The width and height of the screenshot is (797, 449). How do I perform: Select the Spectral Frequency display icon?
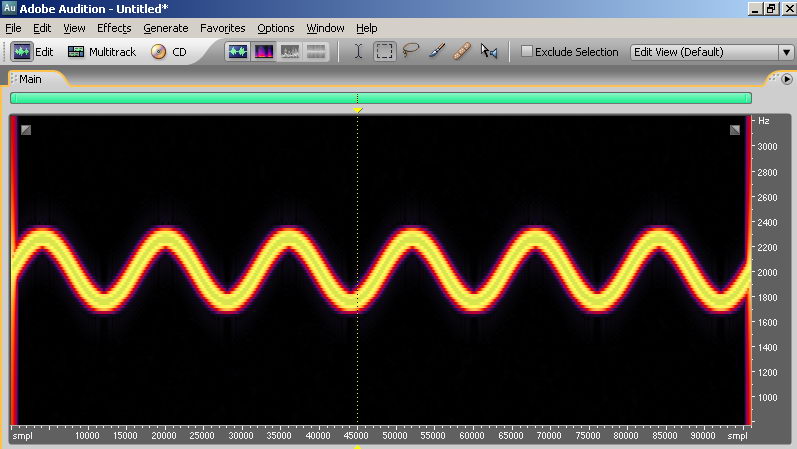[264, 52]
